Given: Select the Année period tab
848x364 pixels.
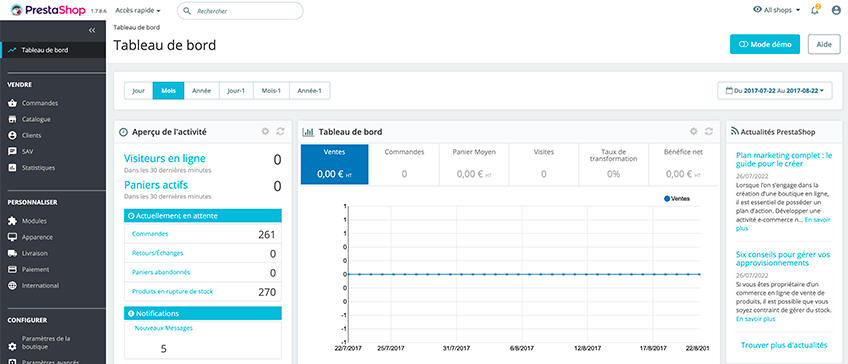Looking at the screenshot, I should pyautogui.click(x=202, y=91).
